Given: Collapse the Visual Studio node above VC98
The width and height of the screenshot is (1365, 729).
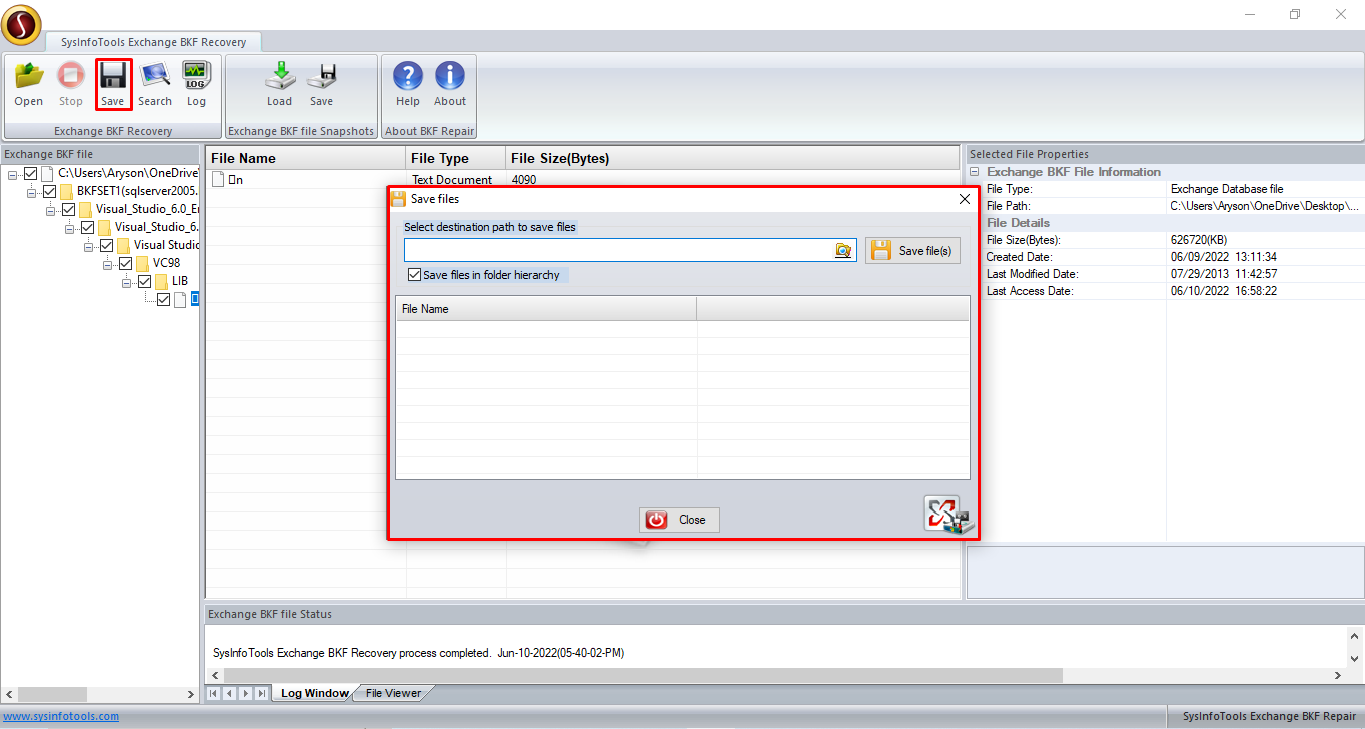Looking at the screenshot, I should tap(89, 246).
